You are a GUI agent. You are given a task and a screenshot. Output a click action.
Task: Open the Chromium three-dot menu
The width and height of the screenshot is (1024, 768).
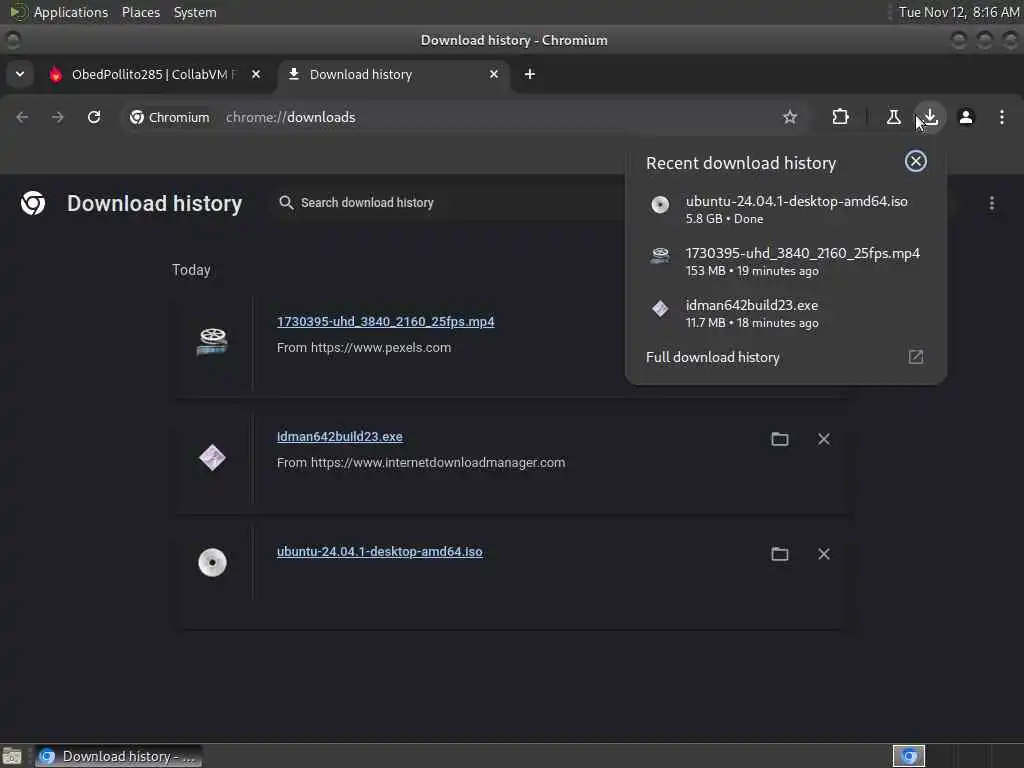click(x=1002, y=117)
